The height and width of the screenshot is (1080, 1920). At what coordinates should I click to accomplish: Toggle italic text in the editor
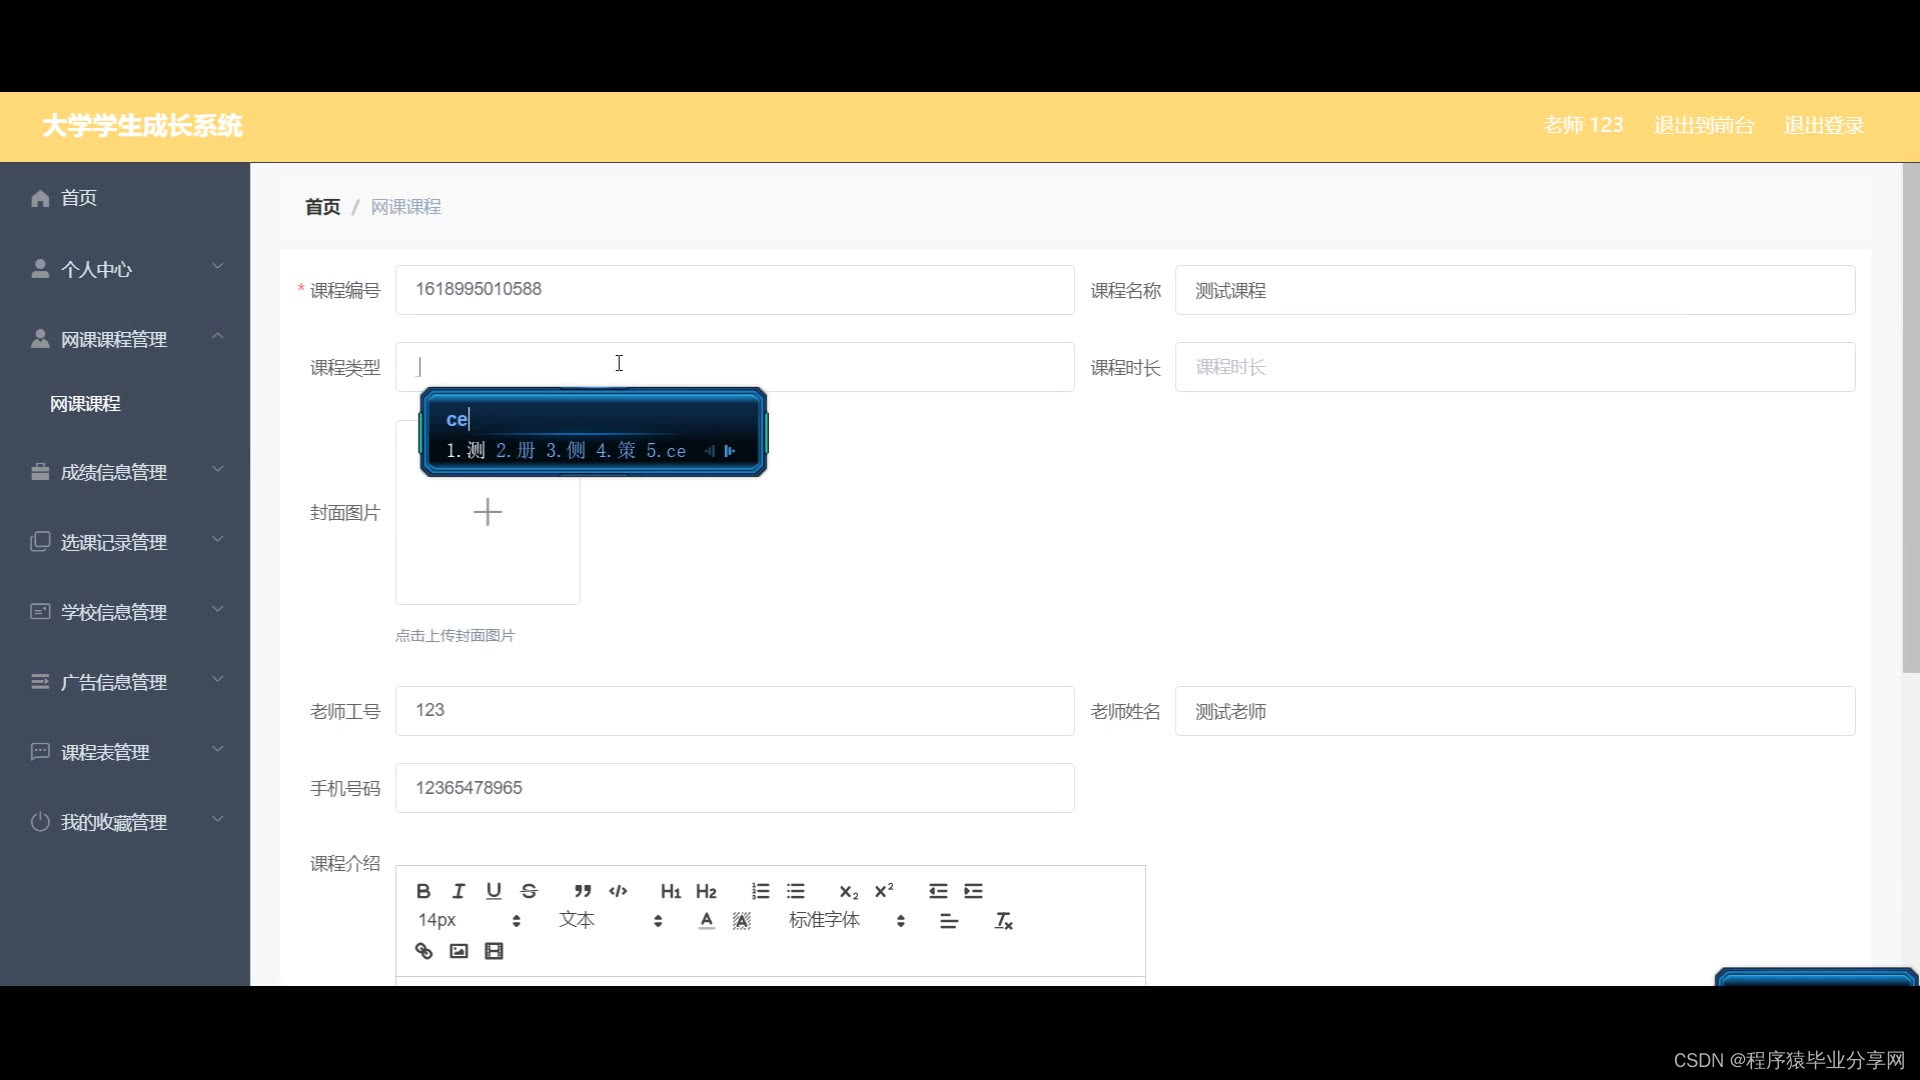coord(458,891)
